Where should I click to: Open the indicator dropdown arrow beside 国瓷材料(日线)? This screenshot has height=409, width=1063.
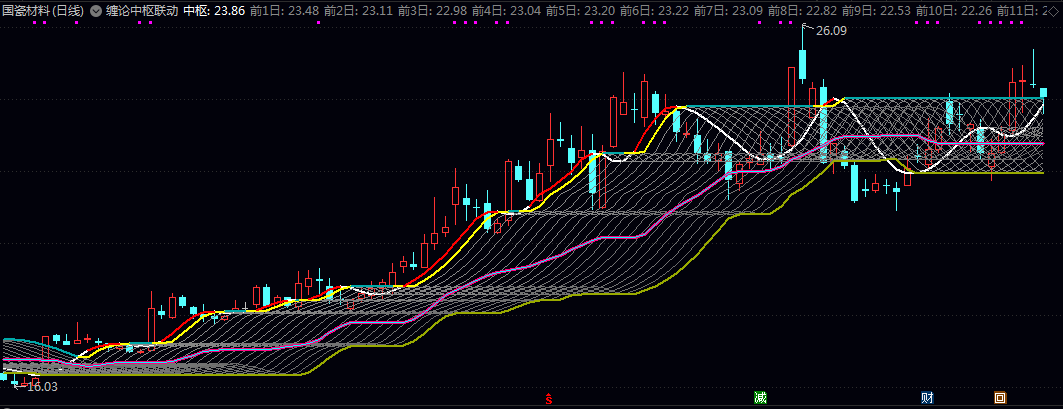(95, 11)
